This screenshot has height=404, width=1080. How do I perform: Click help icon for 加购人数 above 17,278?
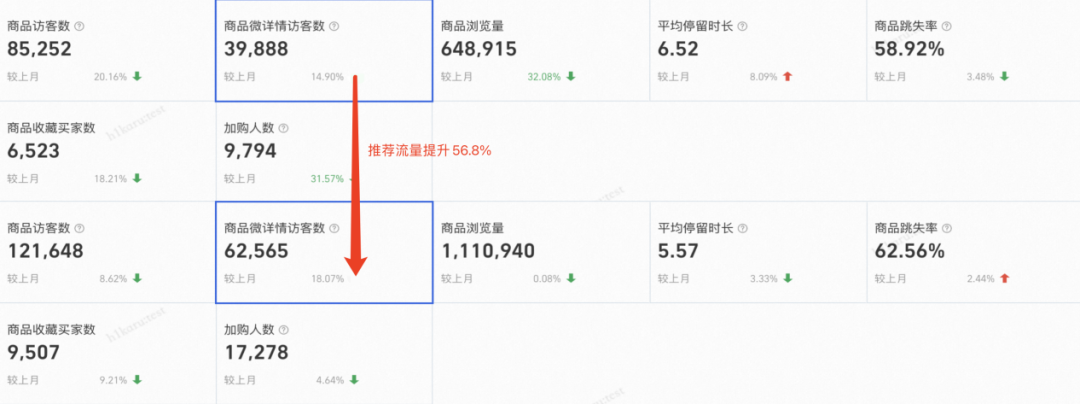pos(283,330)
